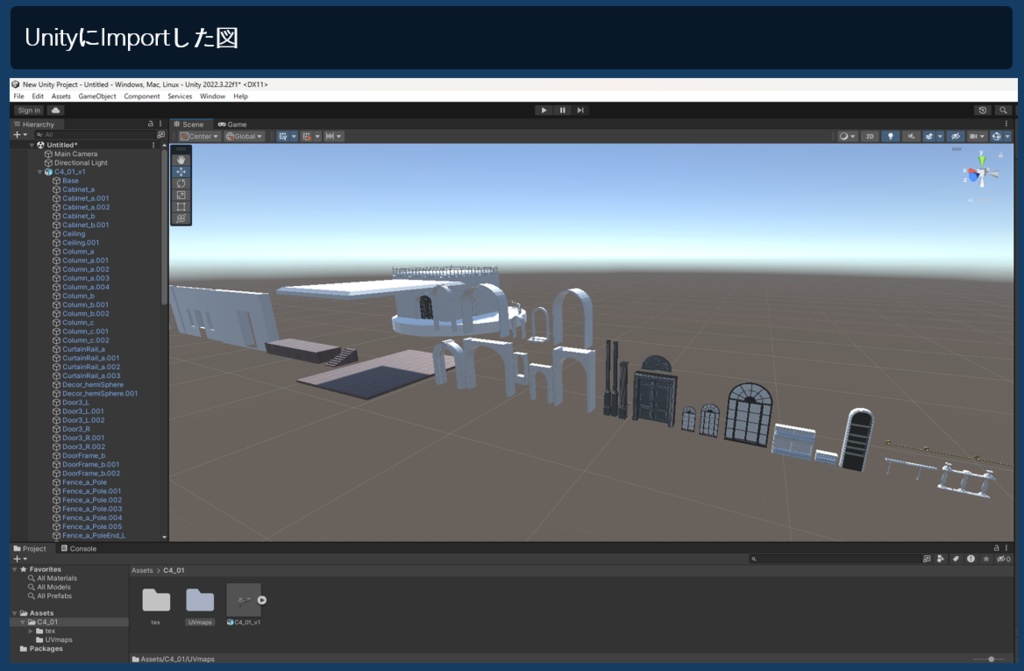Image resolution: width=1024 pixels, height=671 pixels.
Task: Open Scene view panel options menu
Action: coord(1006,123)
